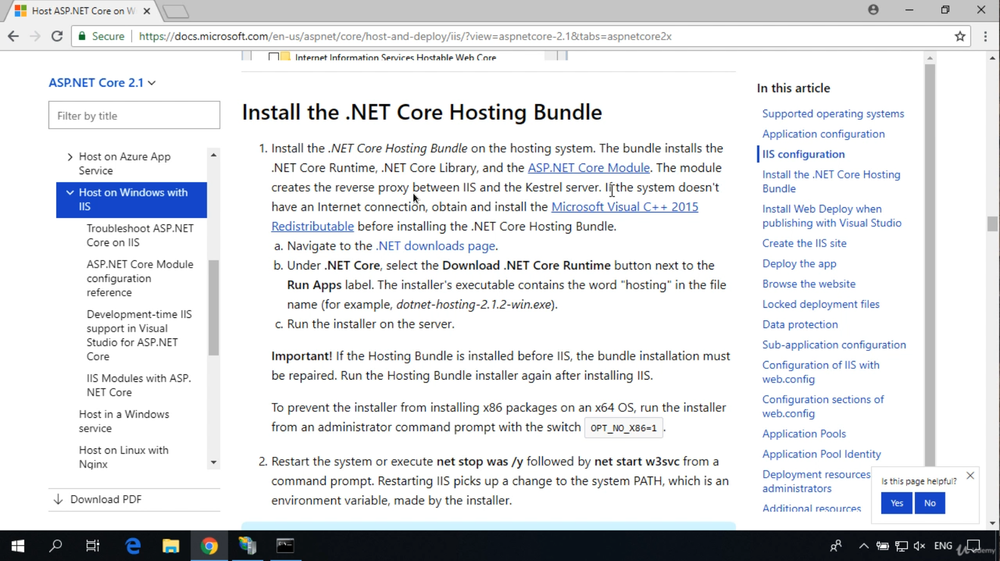Bookmark this page with the star icon

point(960,36)
